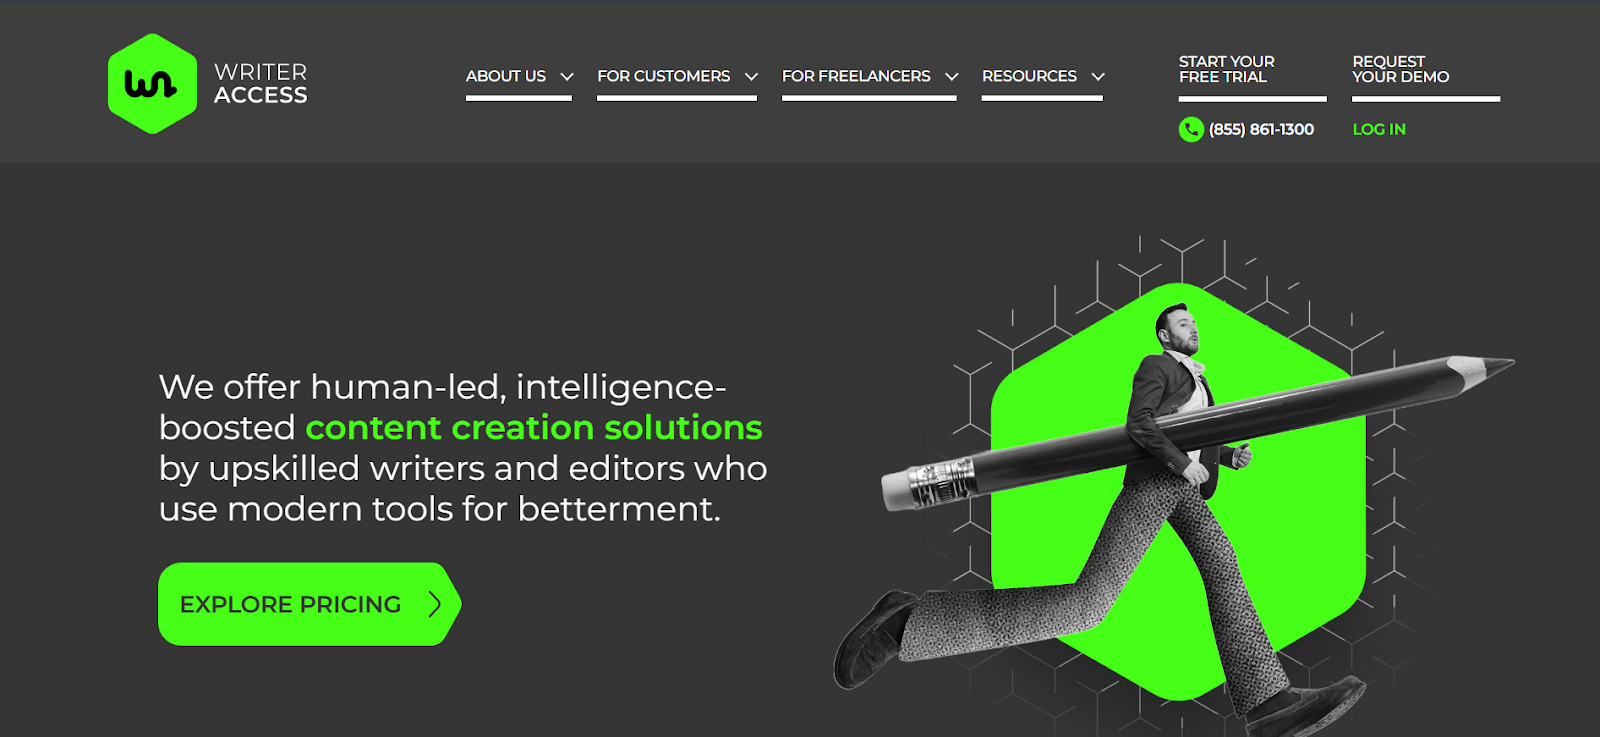The width and height of the screenshot is (1600, 737).
Task: Click Start Your Free Trial
Action: tap(1227, 69)
